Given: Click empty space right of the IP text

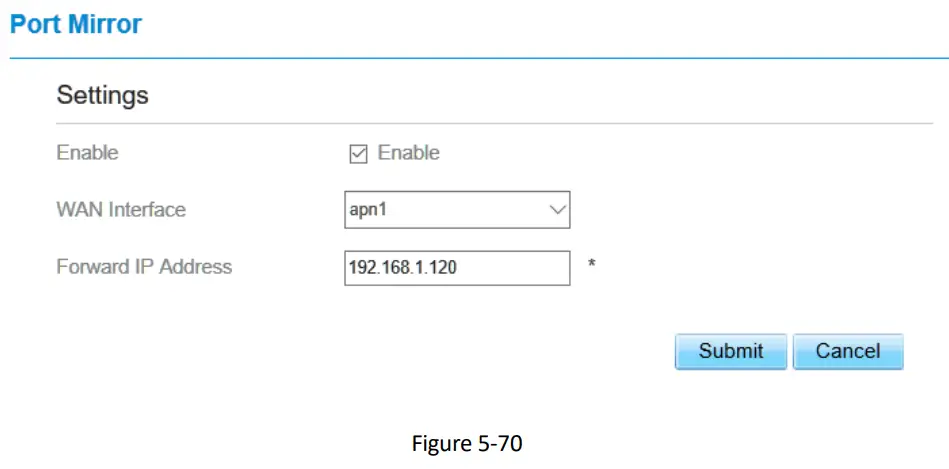Looking at the screenshot, I should pos(520,268).
